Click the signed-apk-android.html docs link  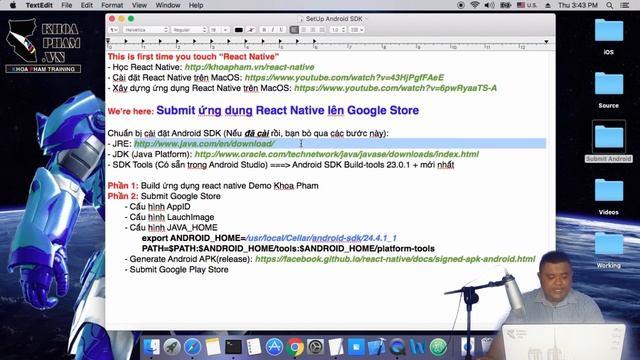(x=395, y=259)
